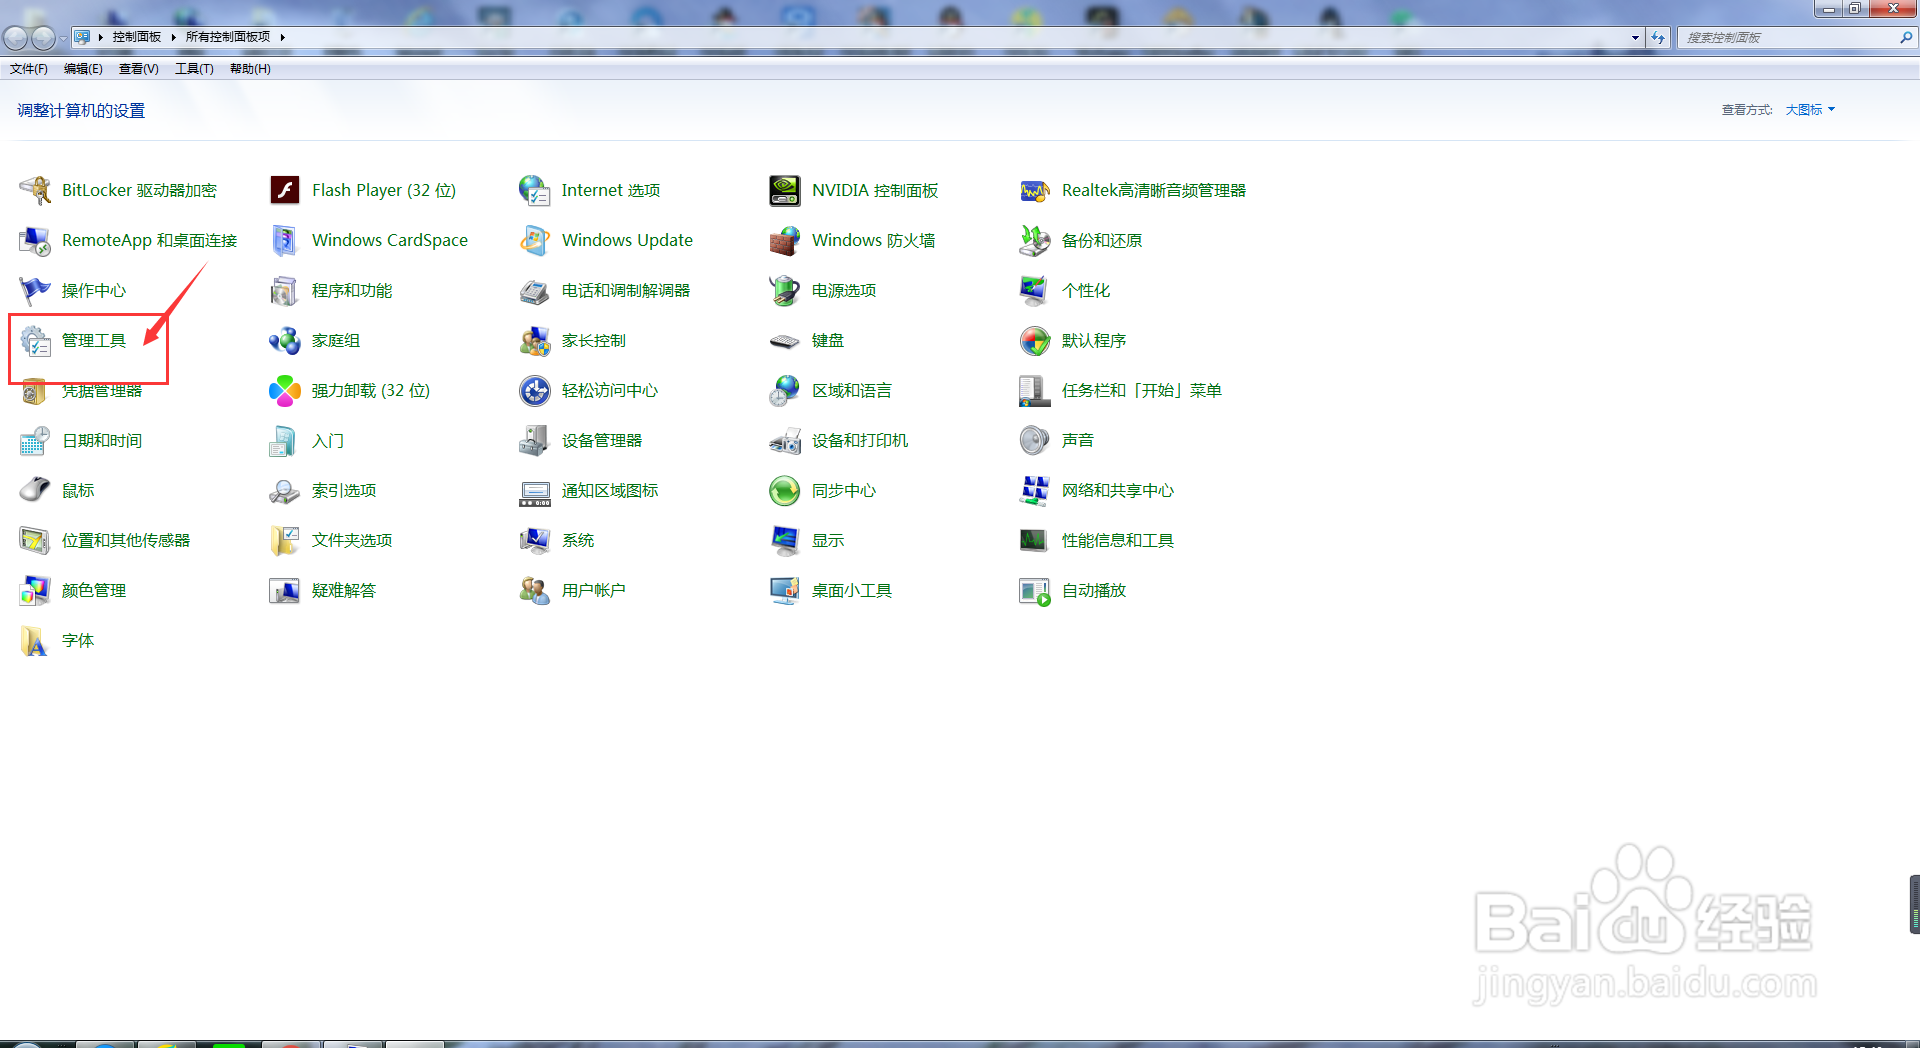Click 控制面板 breadcrumb segment

click(137, 37)
